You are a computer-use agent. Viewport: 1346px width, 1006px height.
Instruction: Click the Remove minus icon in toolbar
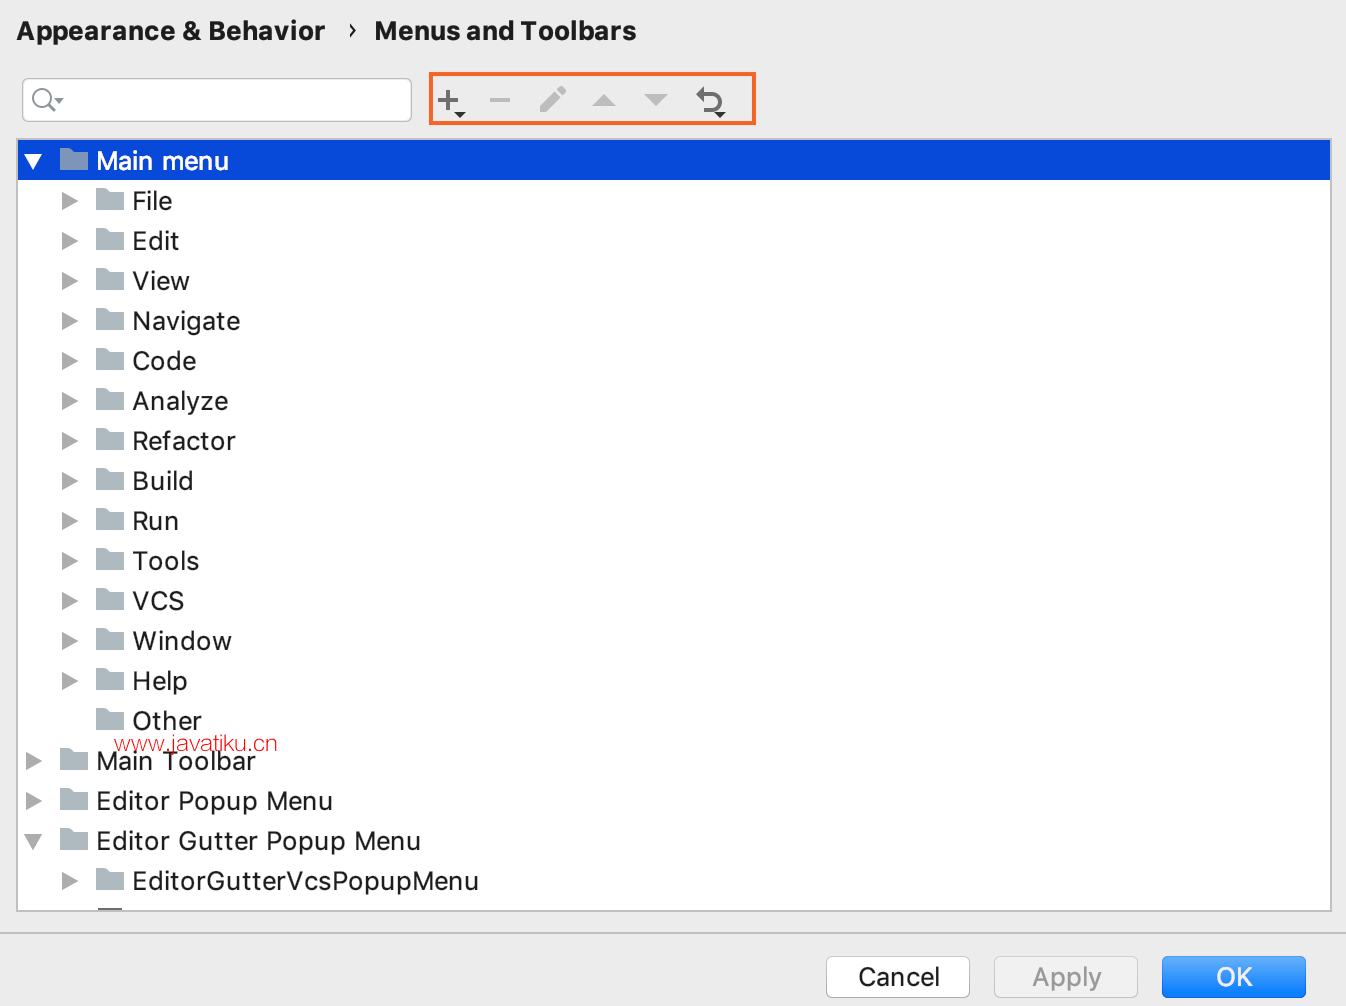pyautogui.click(x=500, y=100)
